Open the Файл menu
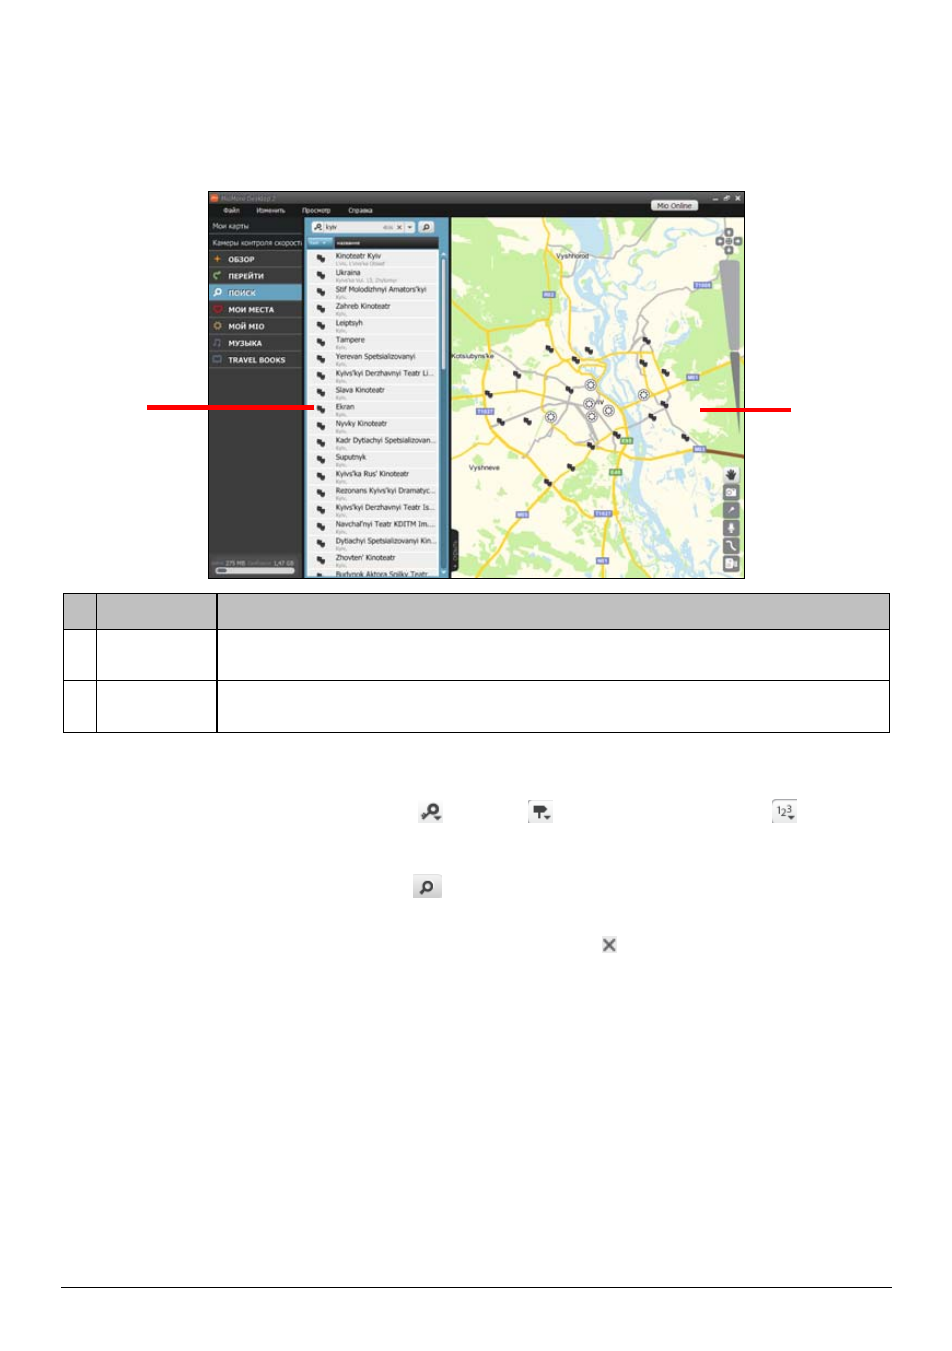 pyautogui.click(x=231, y=211)
